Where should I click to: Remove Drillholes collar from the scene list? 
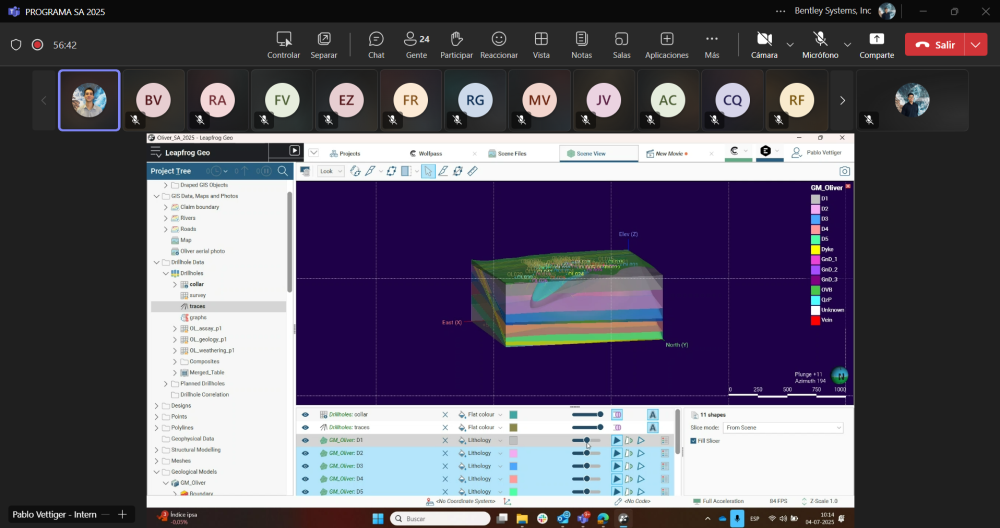pos(445,414)
